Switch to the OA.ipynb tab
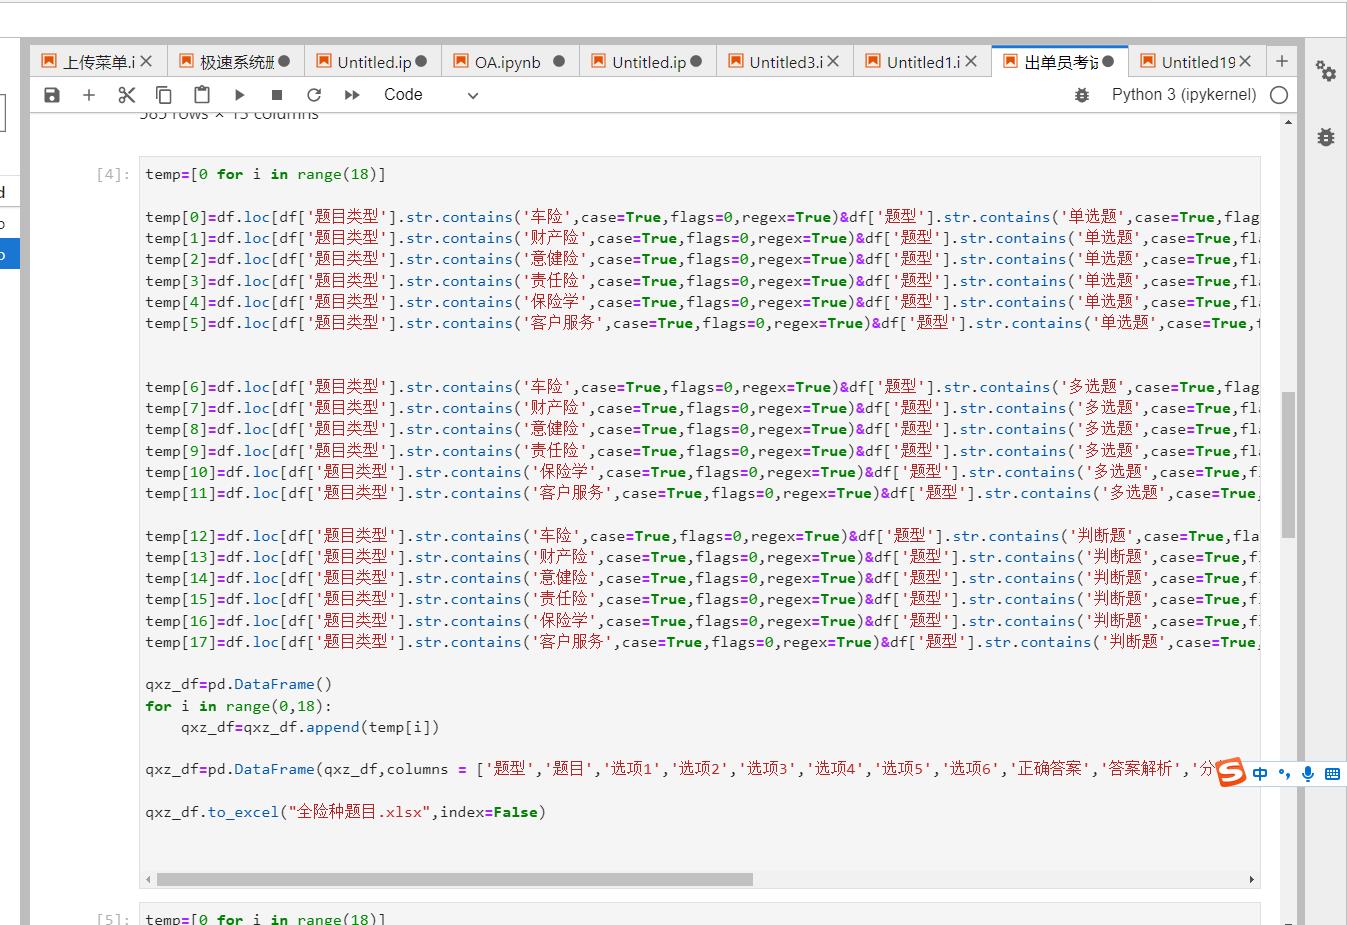 coord(498,60)
